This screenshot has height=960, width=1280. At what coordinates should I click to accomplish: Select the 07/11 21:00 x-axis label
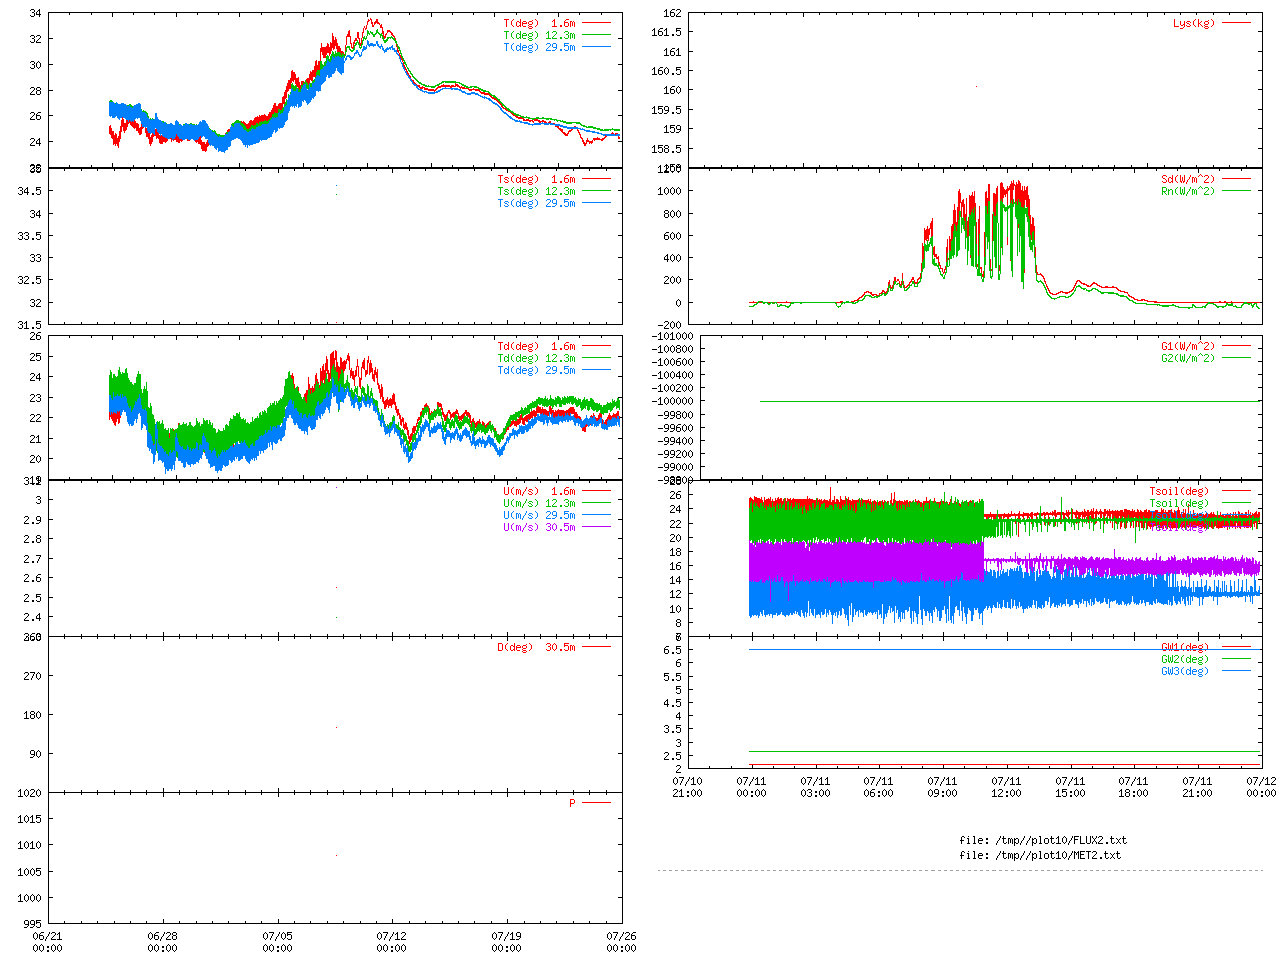[1197, 787]
